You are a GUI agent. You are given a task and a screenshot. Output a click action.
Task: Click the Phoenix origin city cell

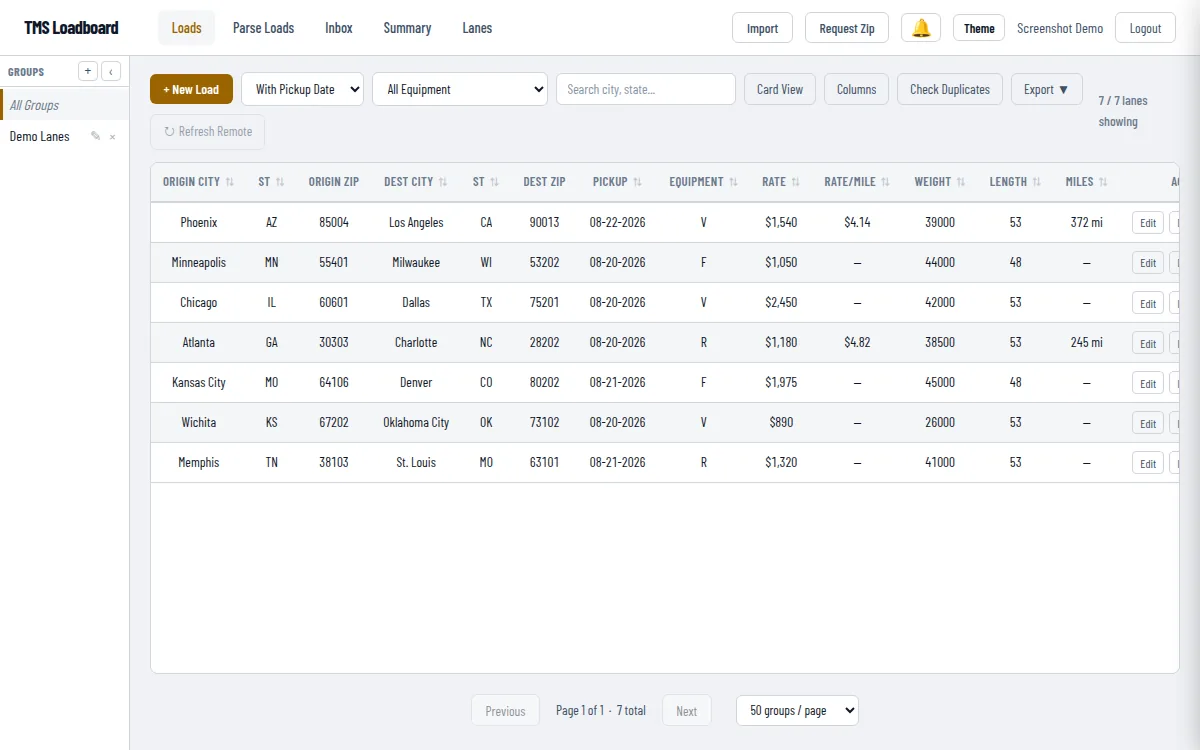coord(199,222)
